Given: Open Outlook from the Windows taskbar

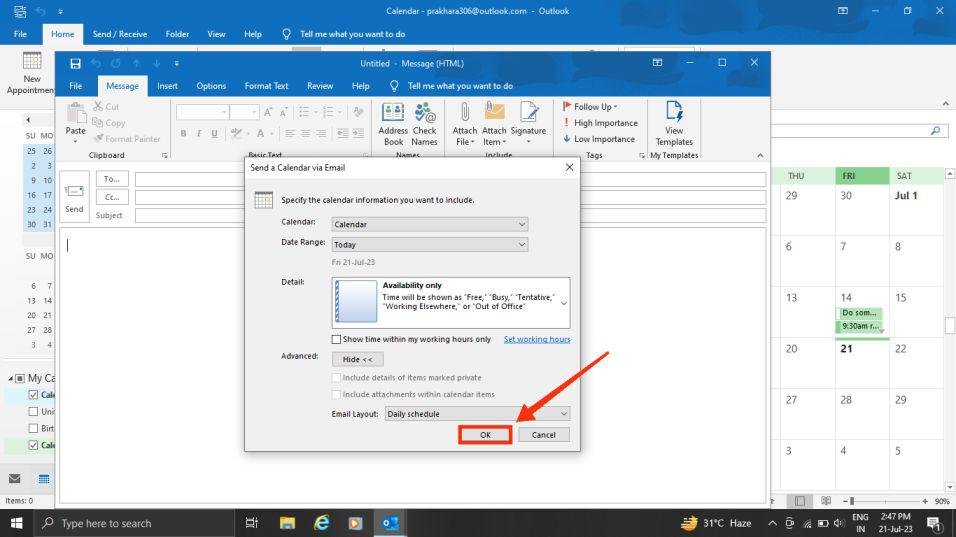Looking at the screenshot, I should coord(391,523).
